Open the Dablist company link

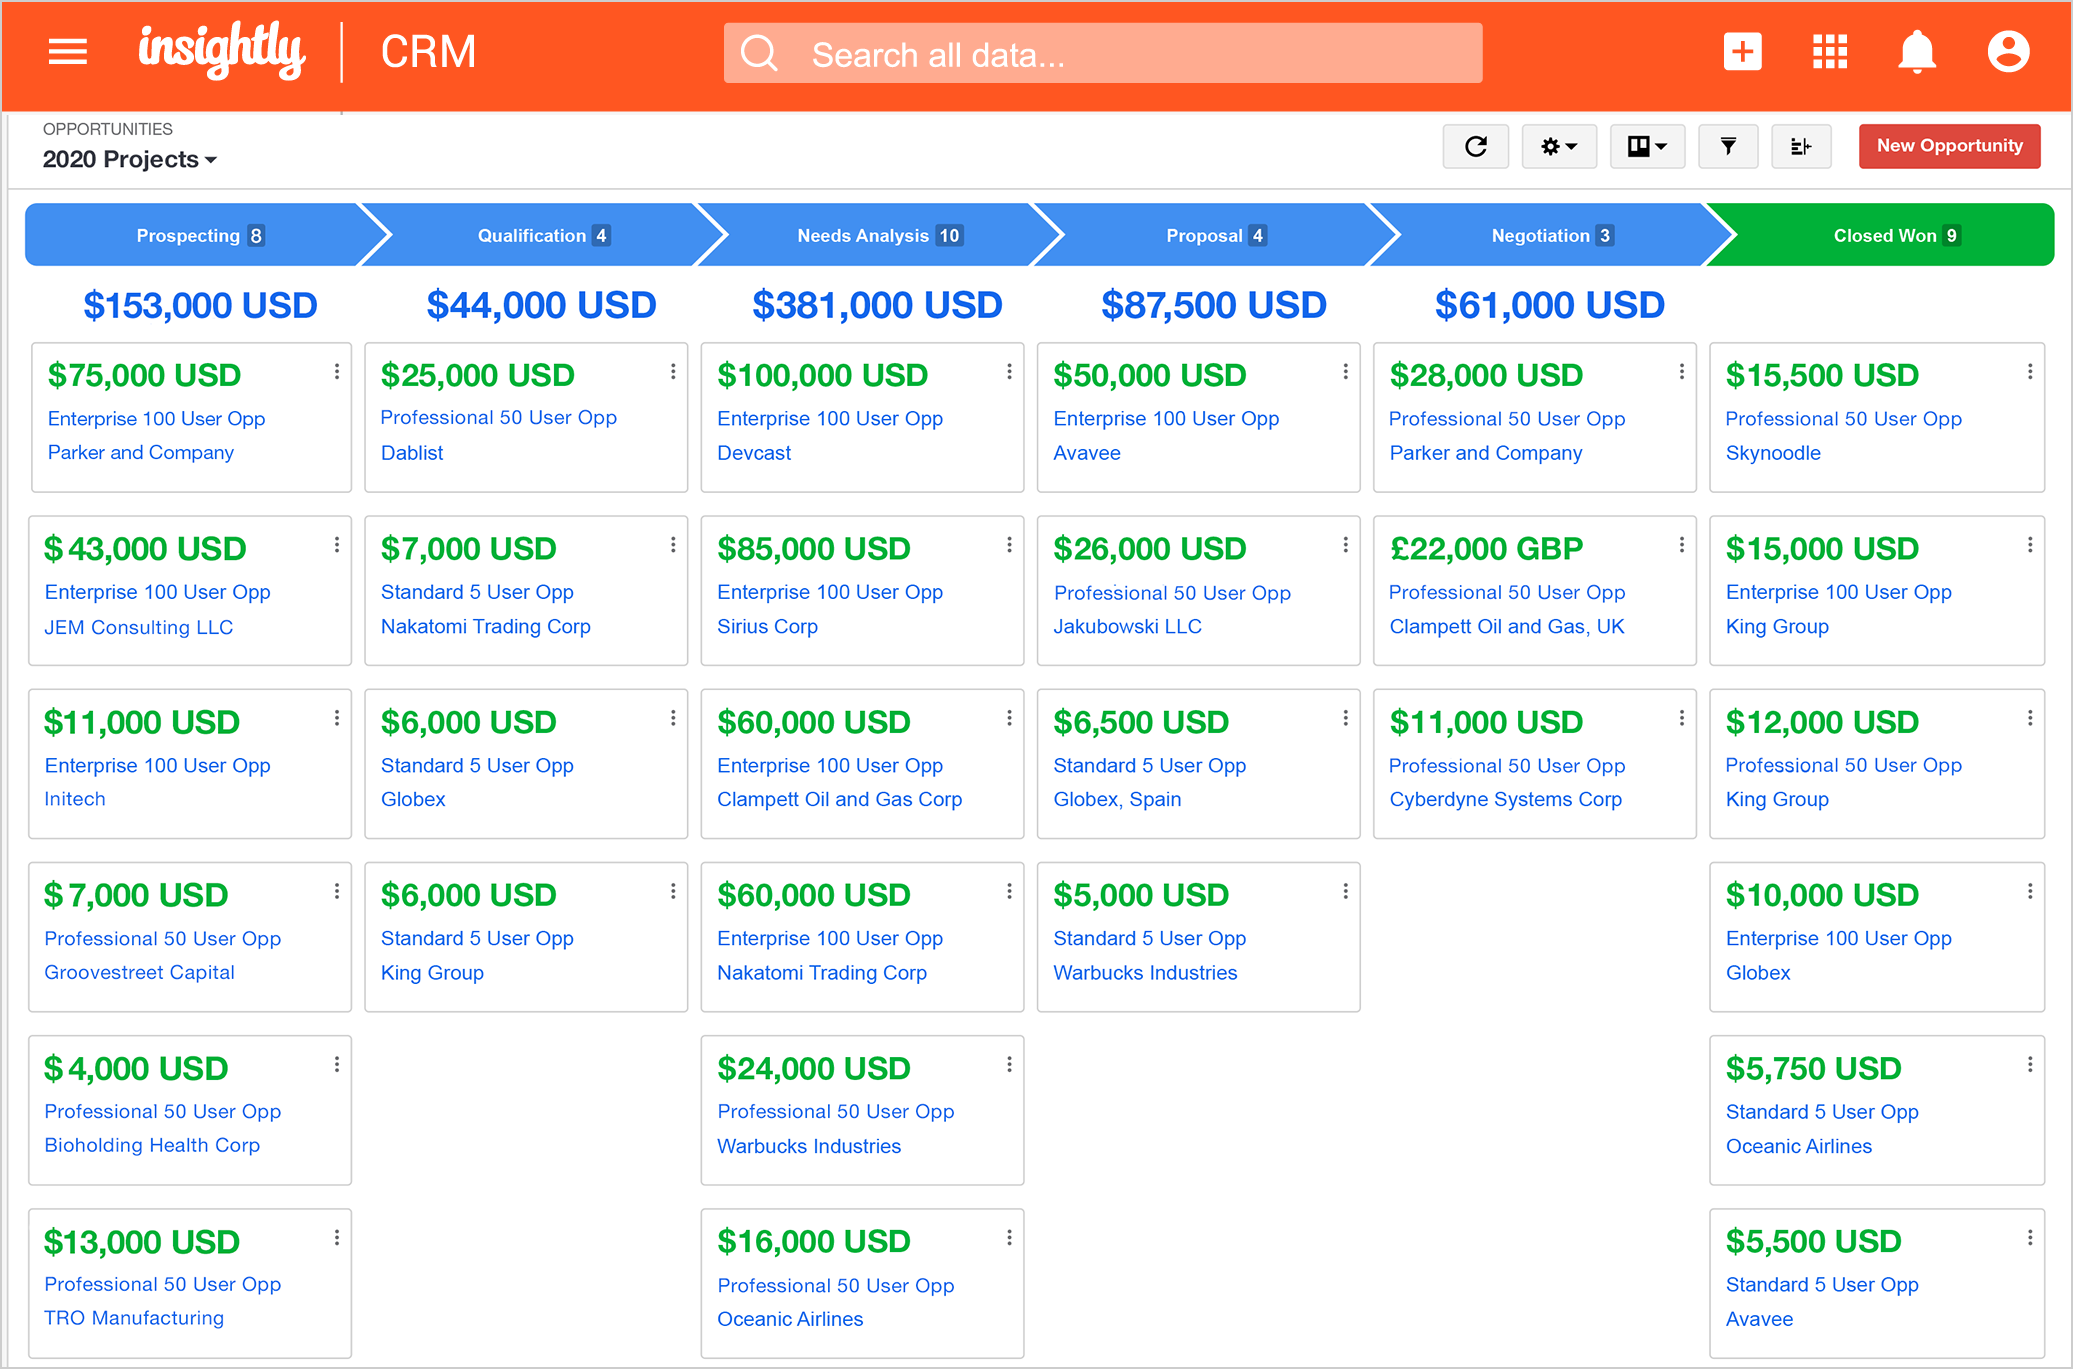(412, 453)
